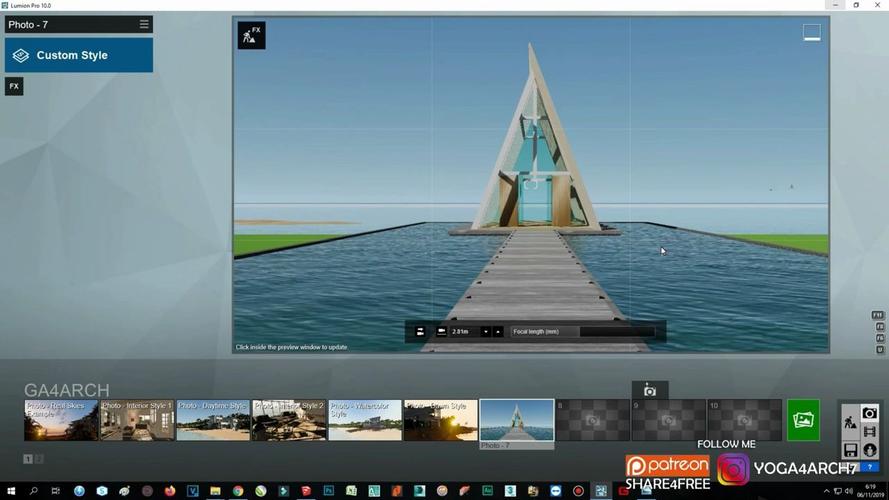
Task: Show hidden system tray icons
Action: (x=826, y=491)
